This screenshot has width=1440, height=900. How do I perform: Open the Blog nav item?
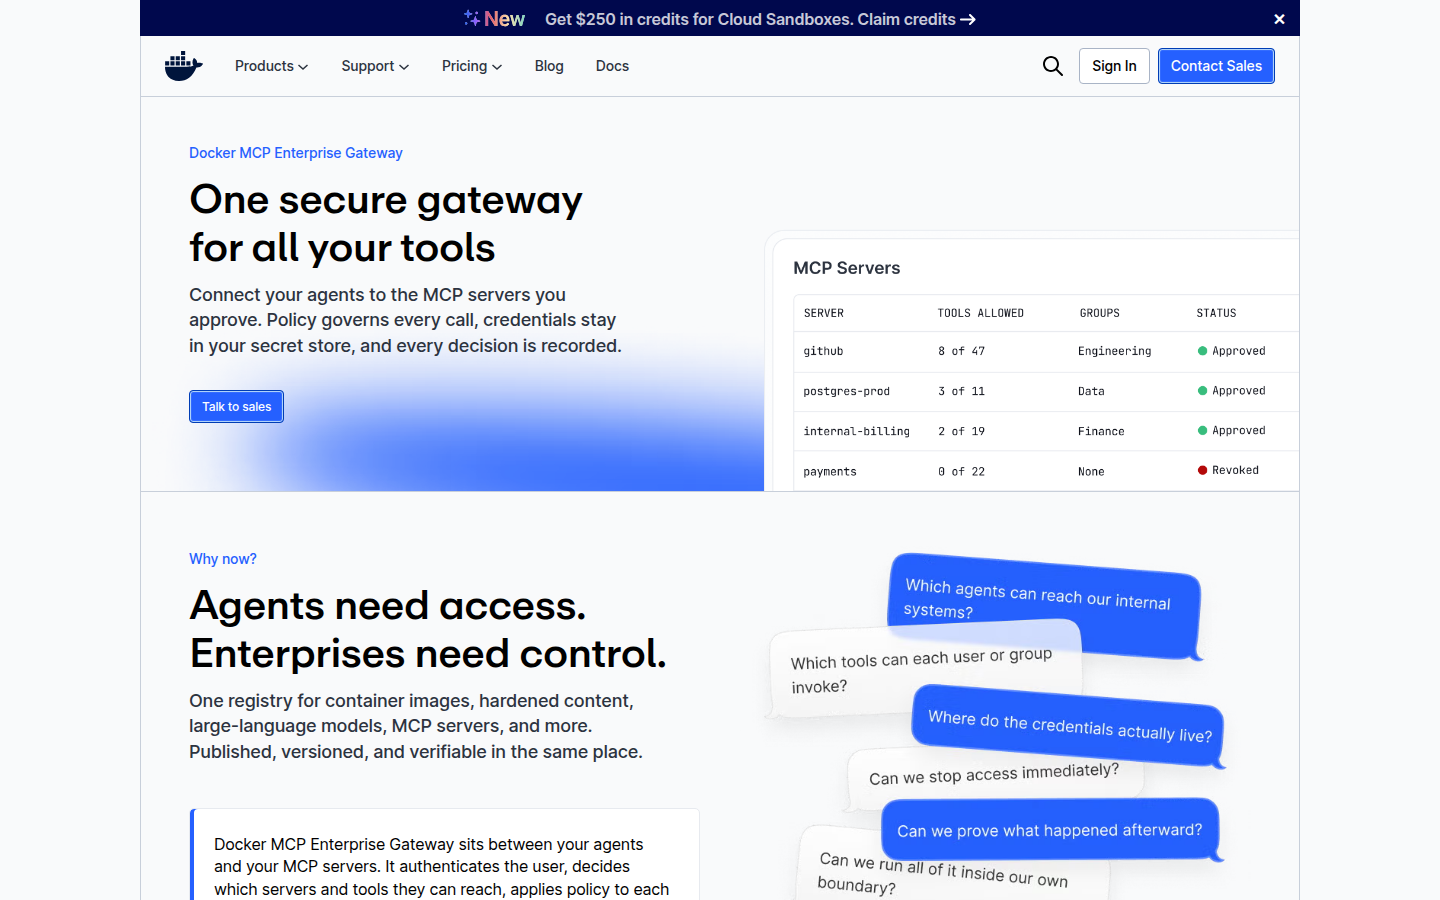549,66
